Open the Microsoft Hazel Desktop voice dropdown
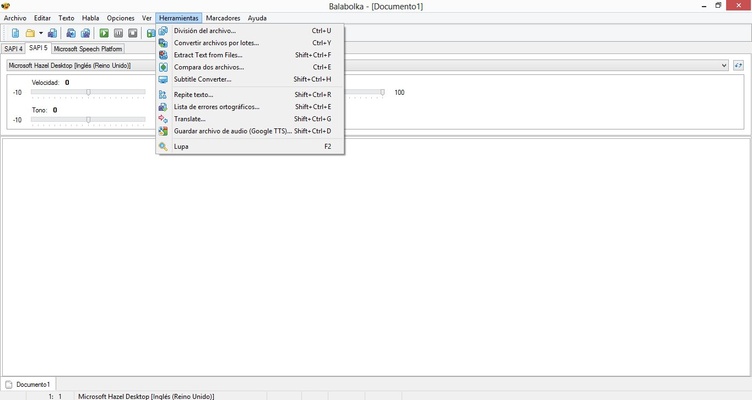 coord(368,65)
